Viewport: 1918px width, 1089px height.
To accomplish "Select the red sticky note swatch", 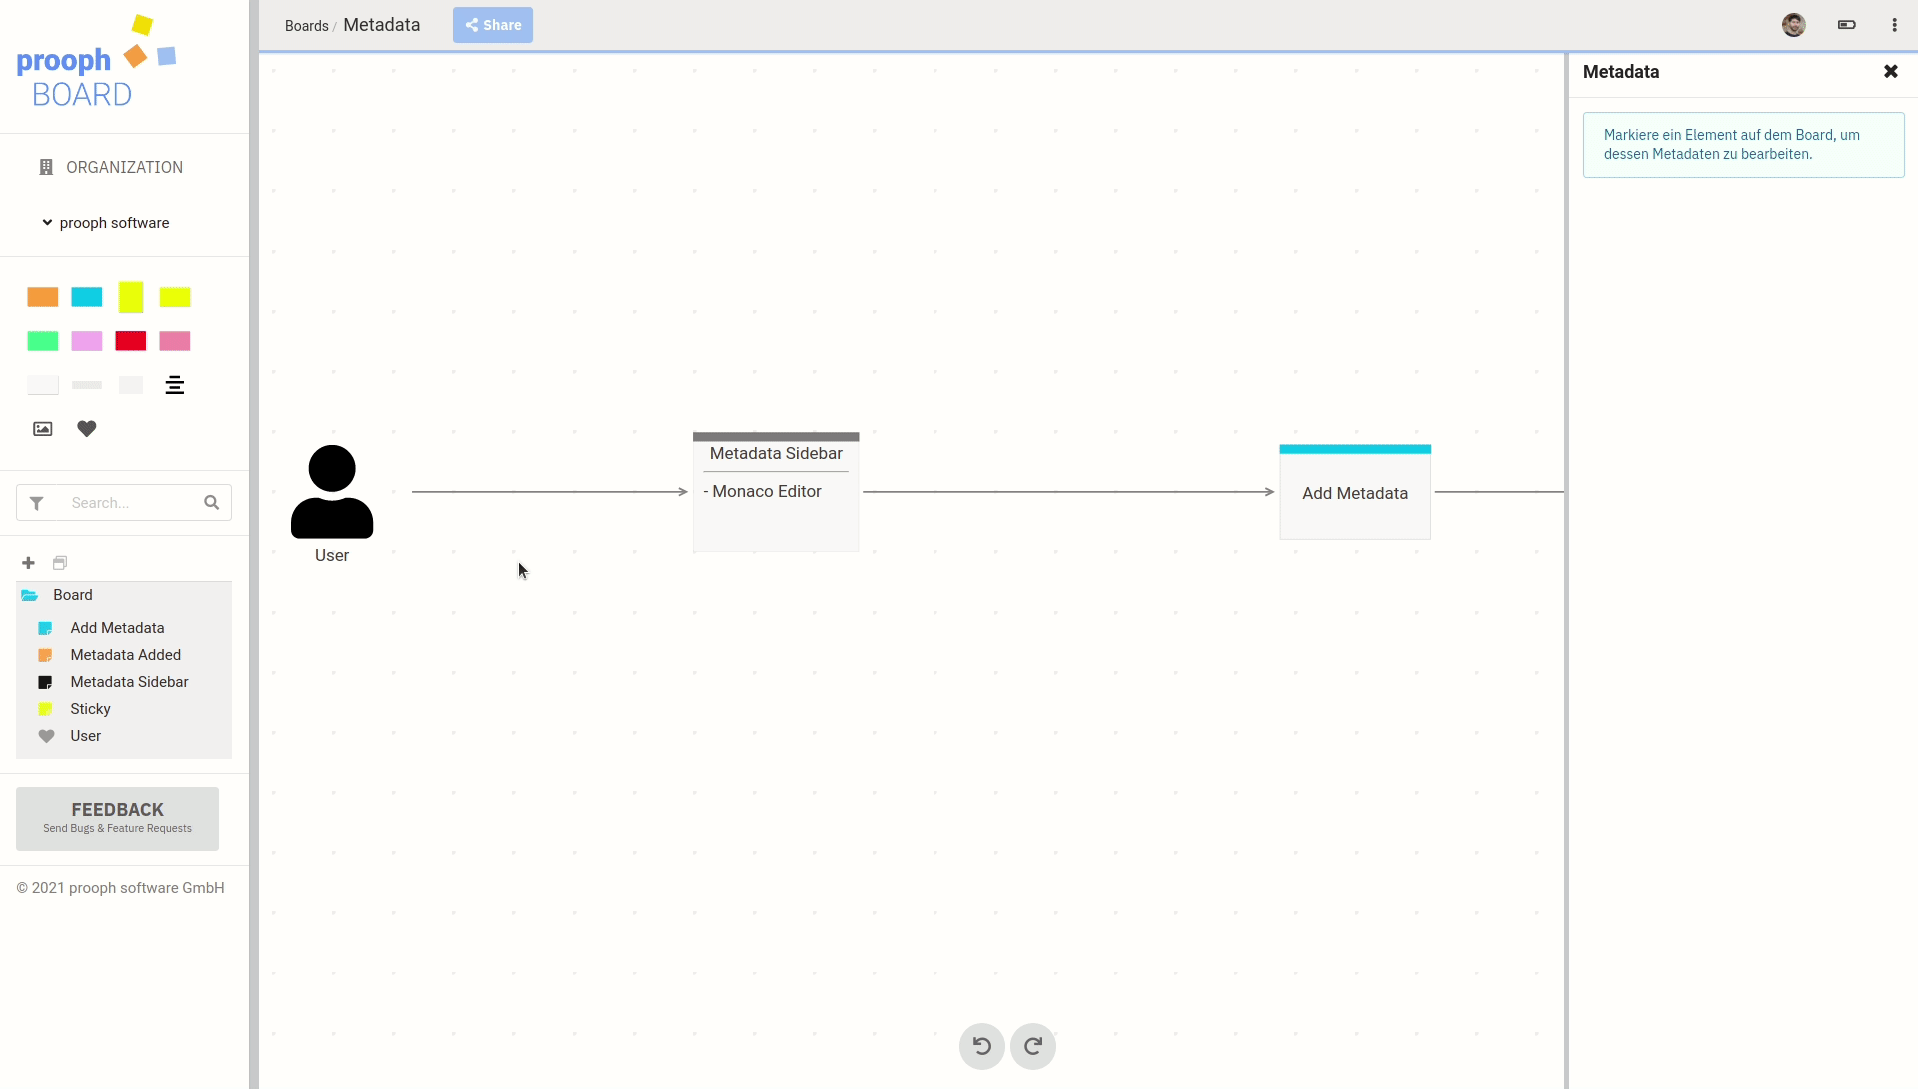I will point(131,341).
